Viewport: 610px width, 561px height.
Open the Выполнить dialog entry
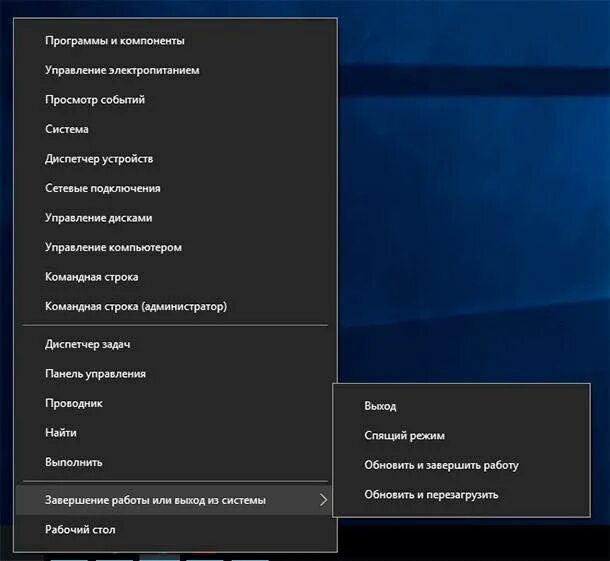point(175,463)
